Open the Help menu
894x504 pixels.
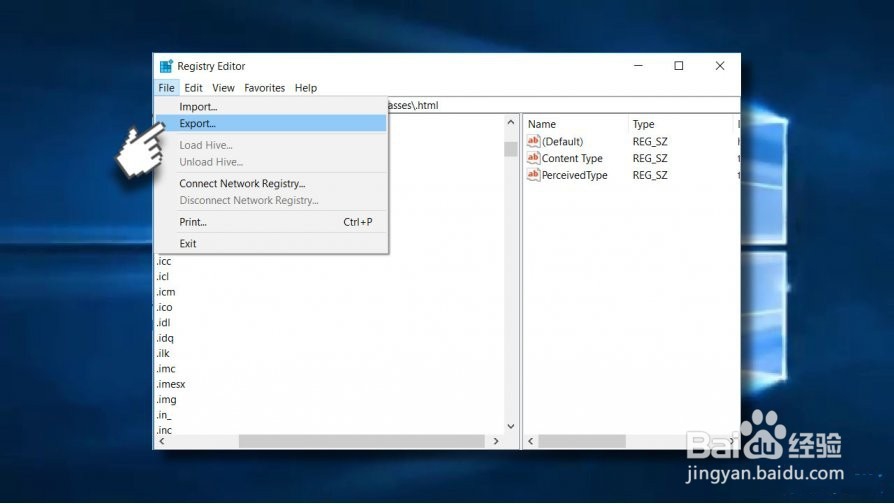point(306,88)
